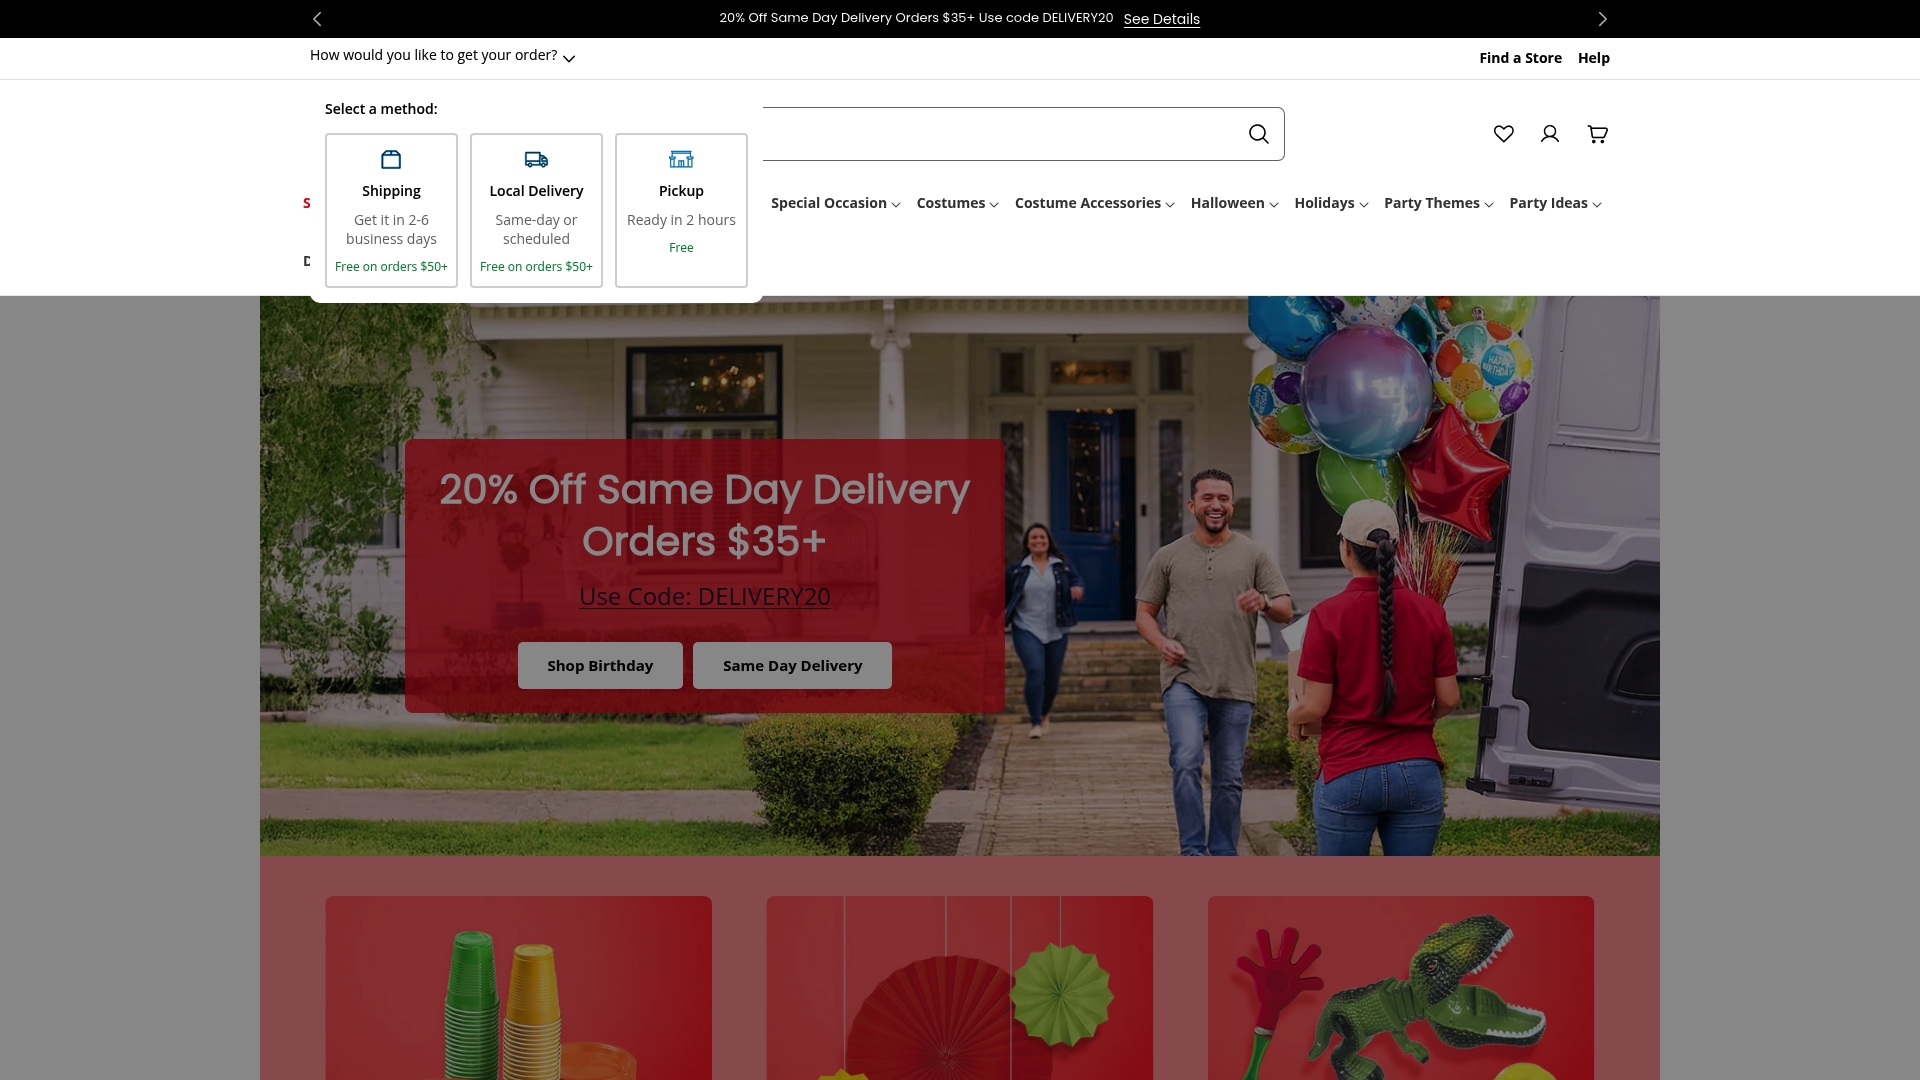This screenshot has height=1080, width=1920.
Task: Expand the Costumes menu
Action: point(957,203)
